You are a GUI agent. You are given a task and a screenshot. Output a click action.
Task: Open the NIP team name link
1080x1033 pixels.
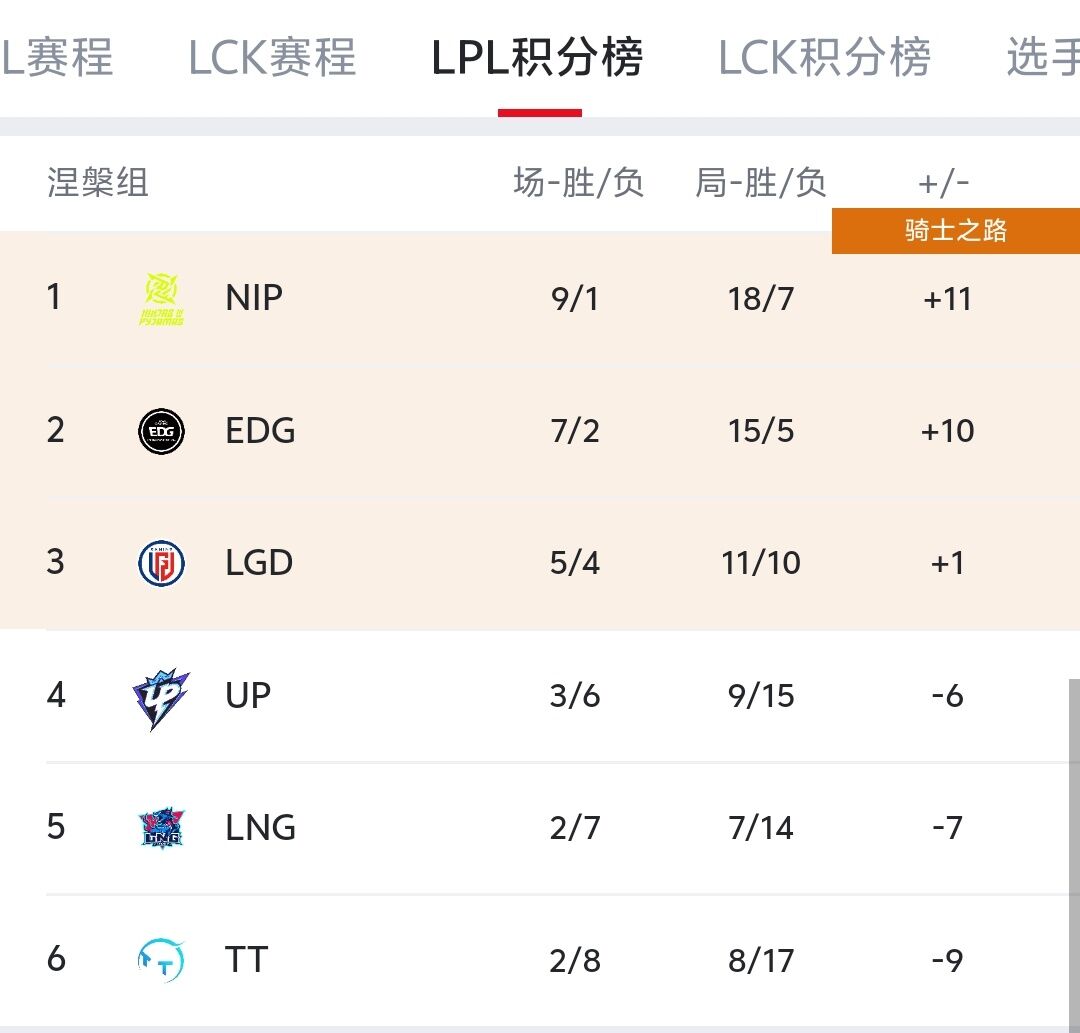254,298
